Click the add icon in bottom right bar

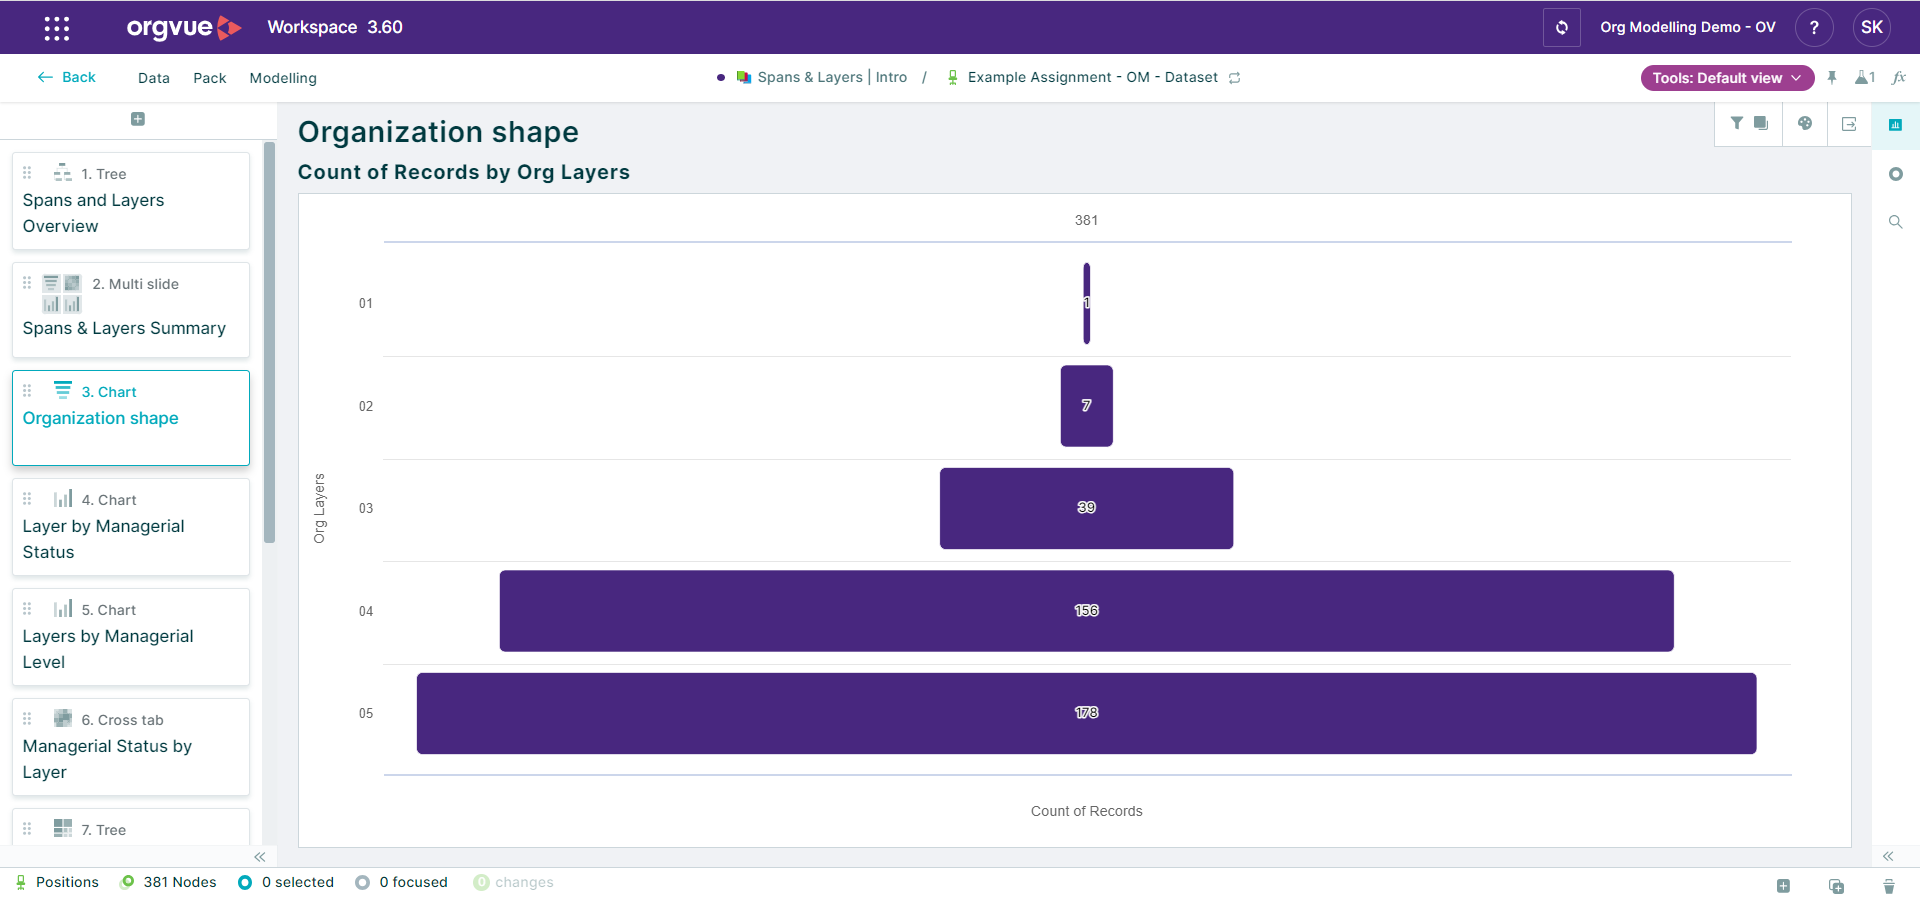tap(1783, 886)
